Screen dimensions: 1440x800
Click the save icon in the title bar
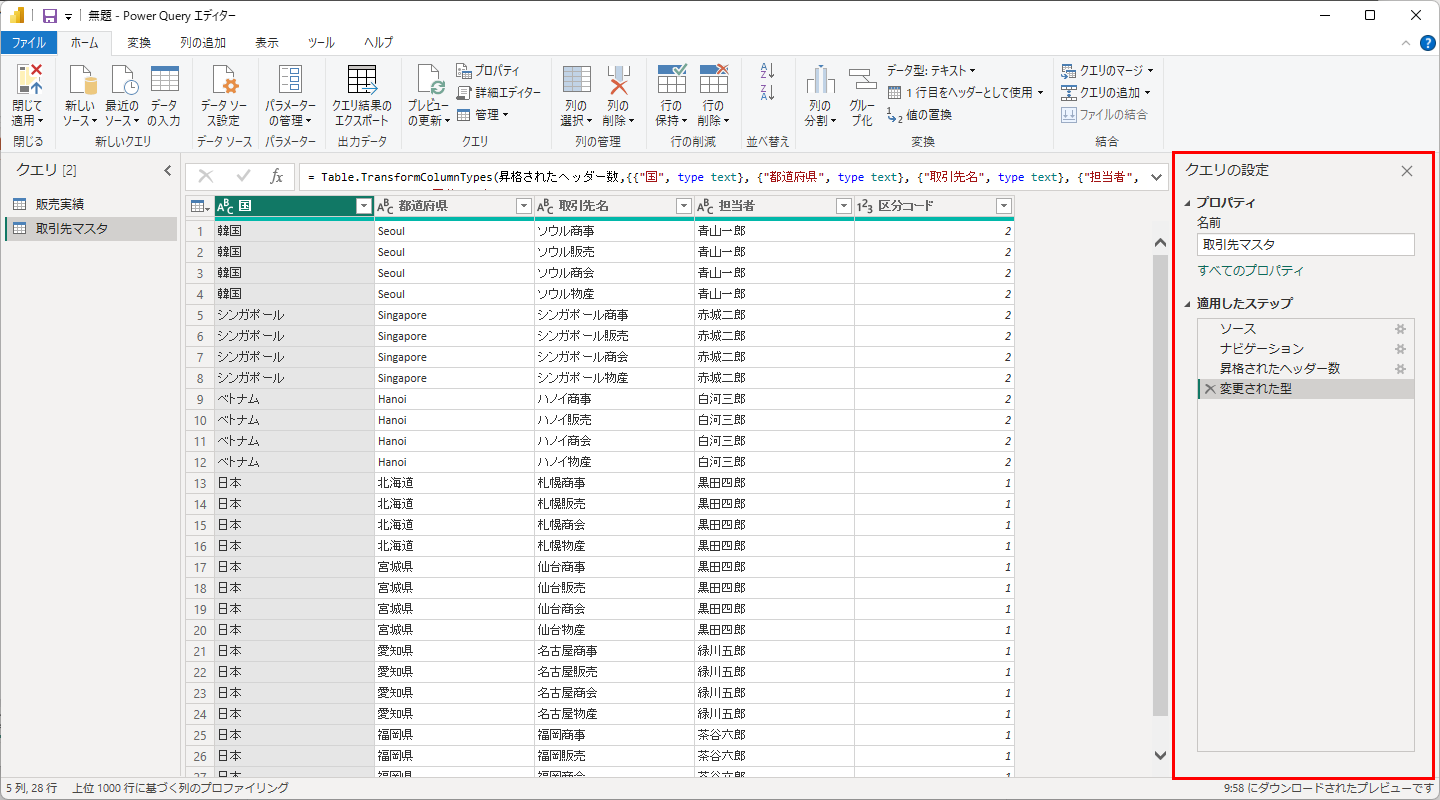pos(49,16)
